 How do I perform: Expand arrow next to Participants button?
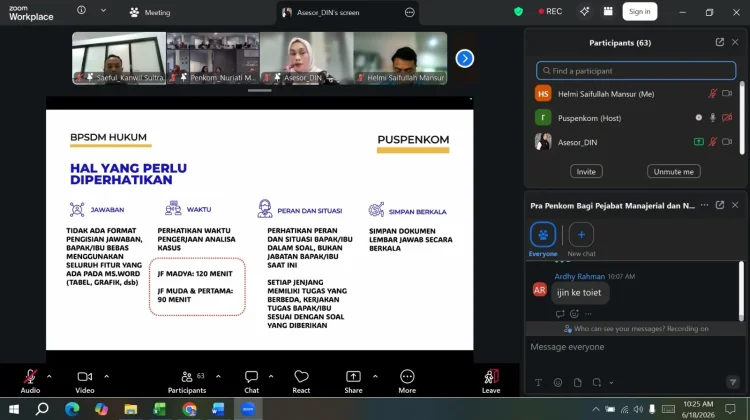pos(218,376)
